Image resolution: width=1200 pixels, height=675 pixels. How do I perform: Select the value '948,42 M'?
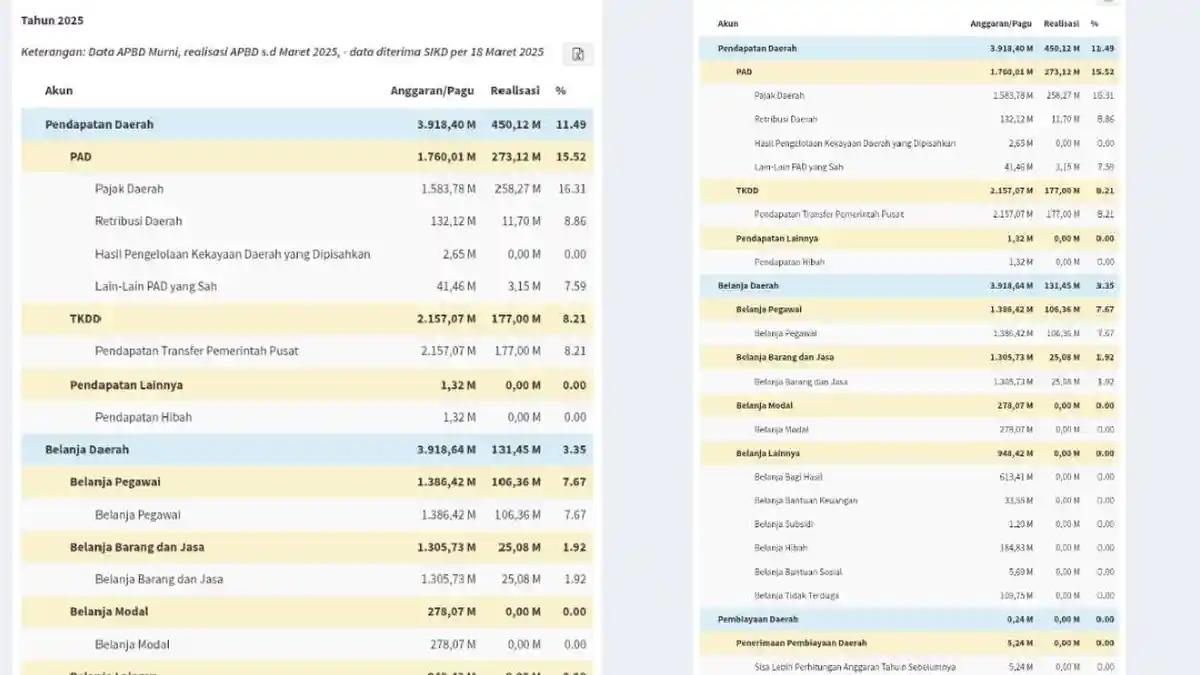(1014, 453)
